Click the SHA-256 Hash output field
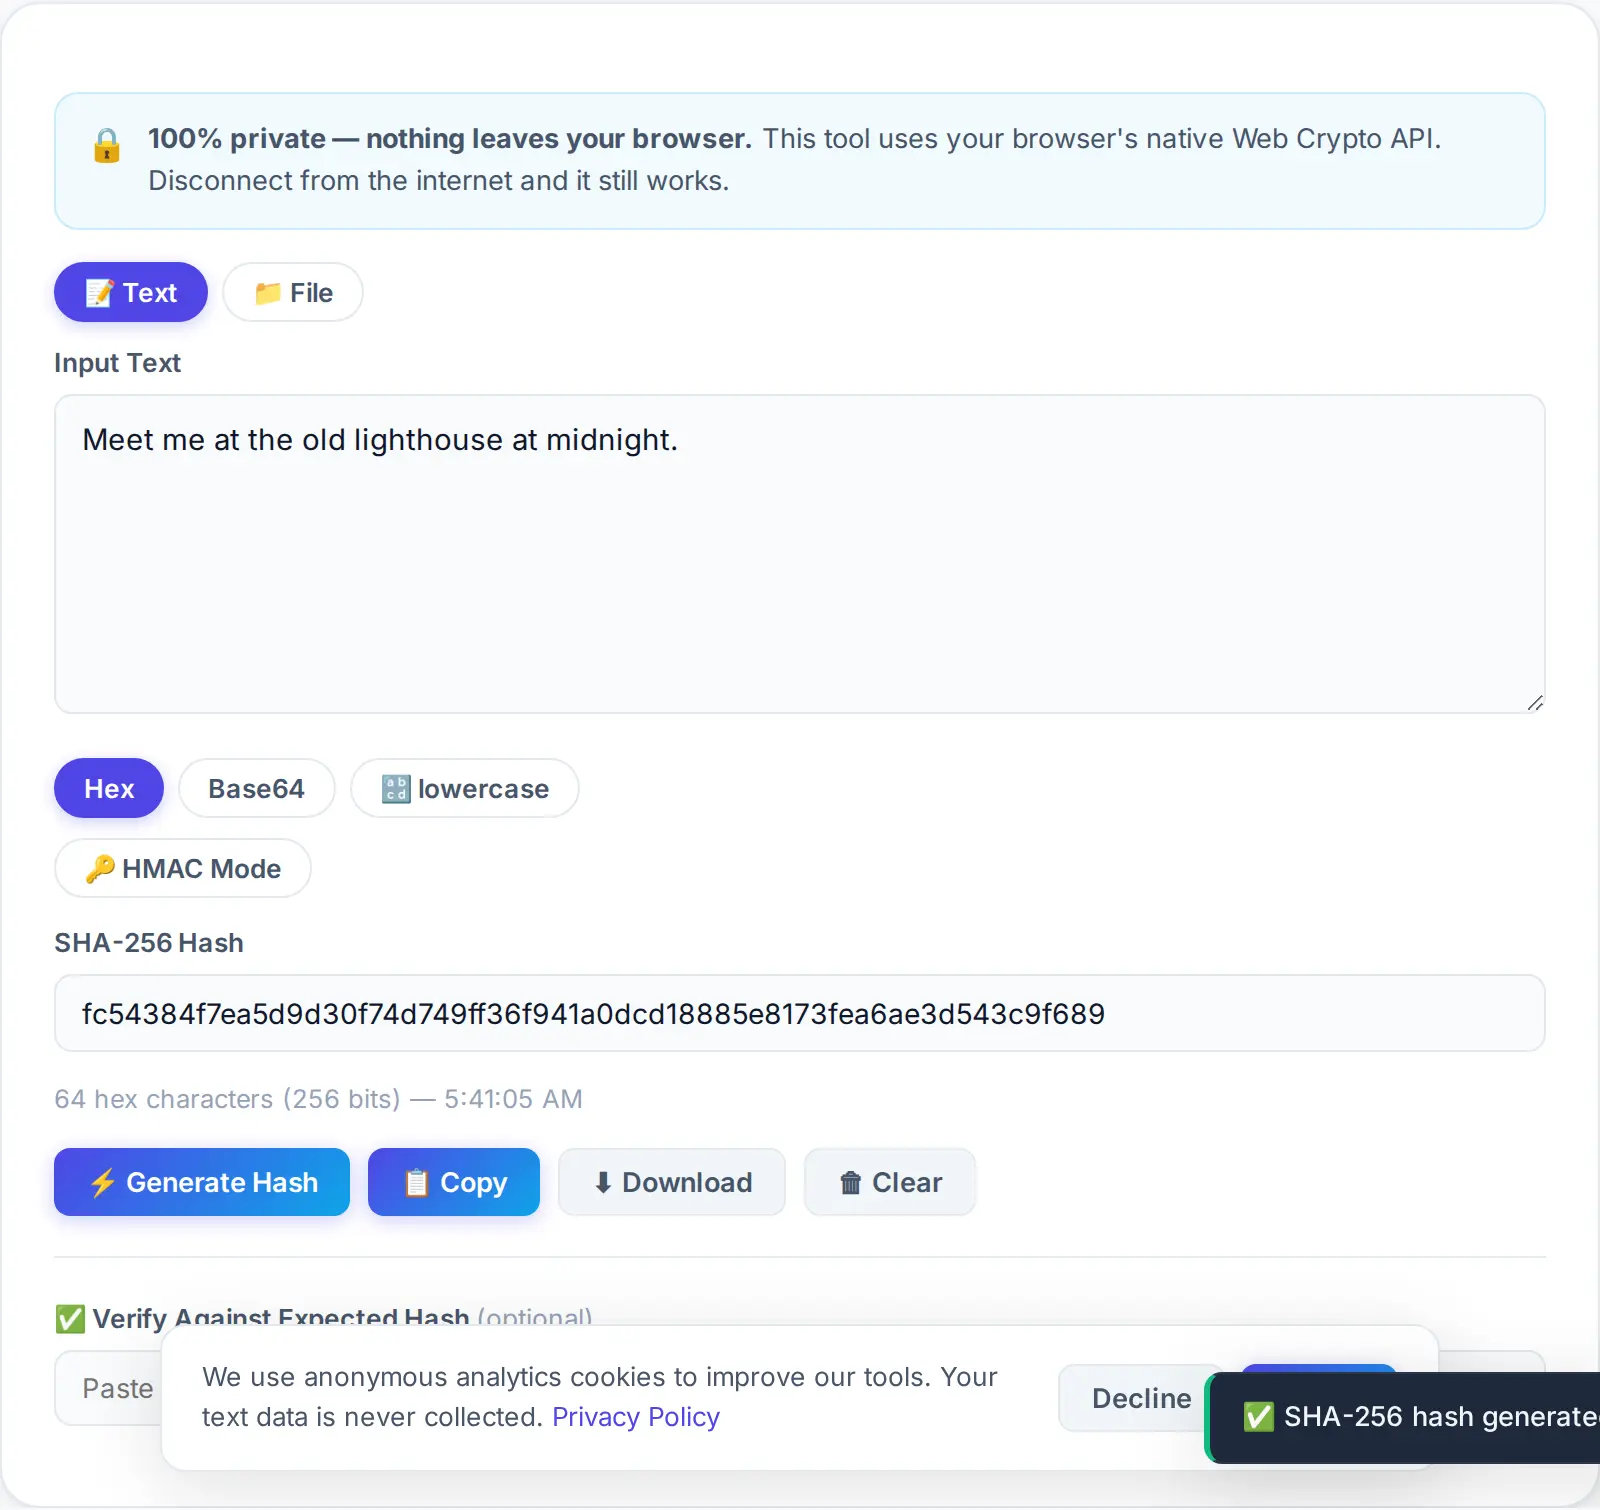 tap(800, 1013)
